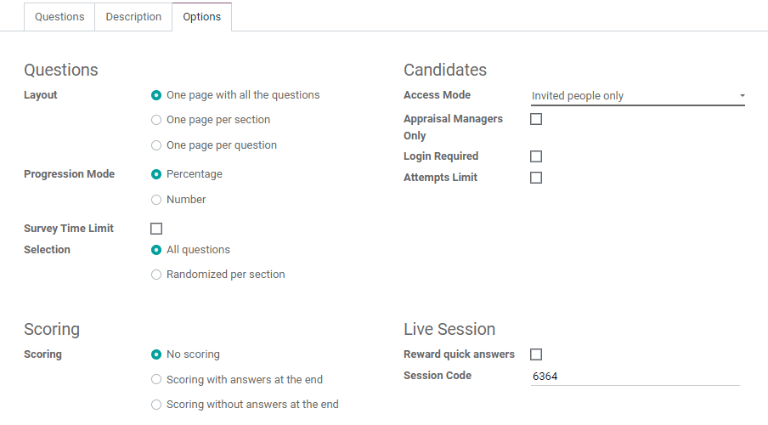Enable the Survey Time Limit checkbox
Screen dimensions: 768x425
(x=156, y=229)
